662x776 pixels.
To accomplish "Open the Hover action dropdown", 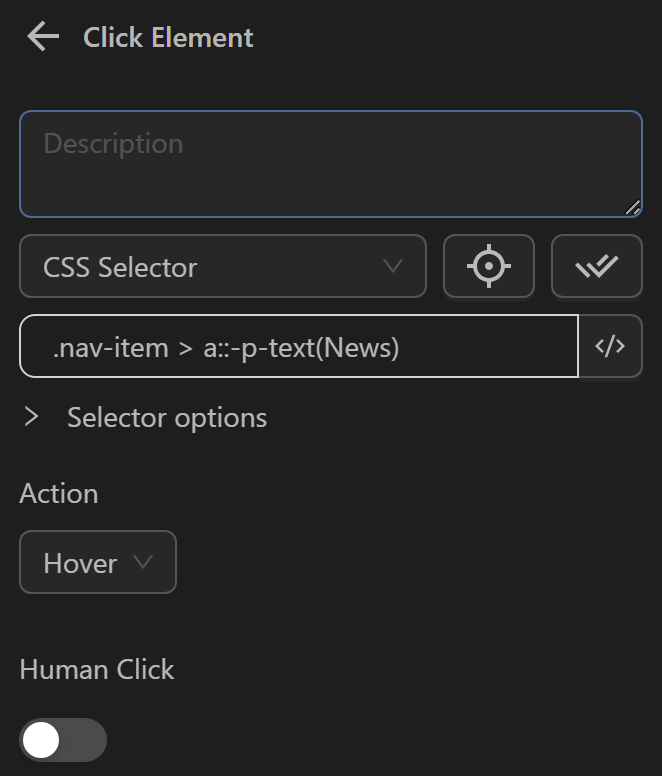I will click(x=97, y=562).
